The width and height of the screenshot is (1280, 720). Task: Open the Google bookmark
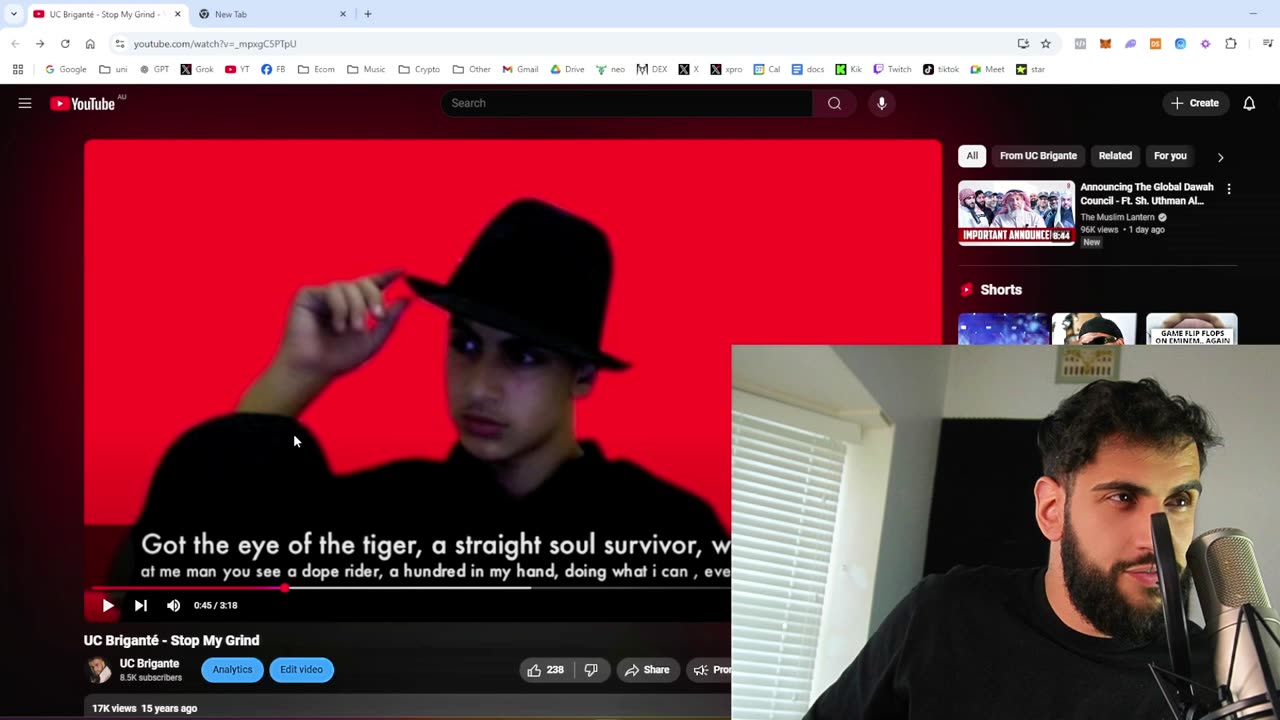(x=65, y=69)
